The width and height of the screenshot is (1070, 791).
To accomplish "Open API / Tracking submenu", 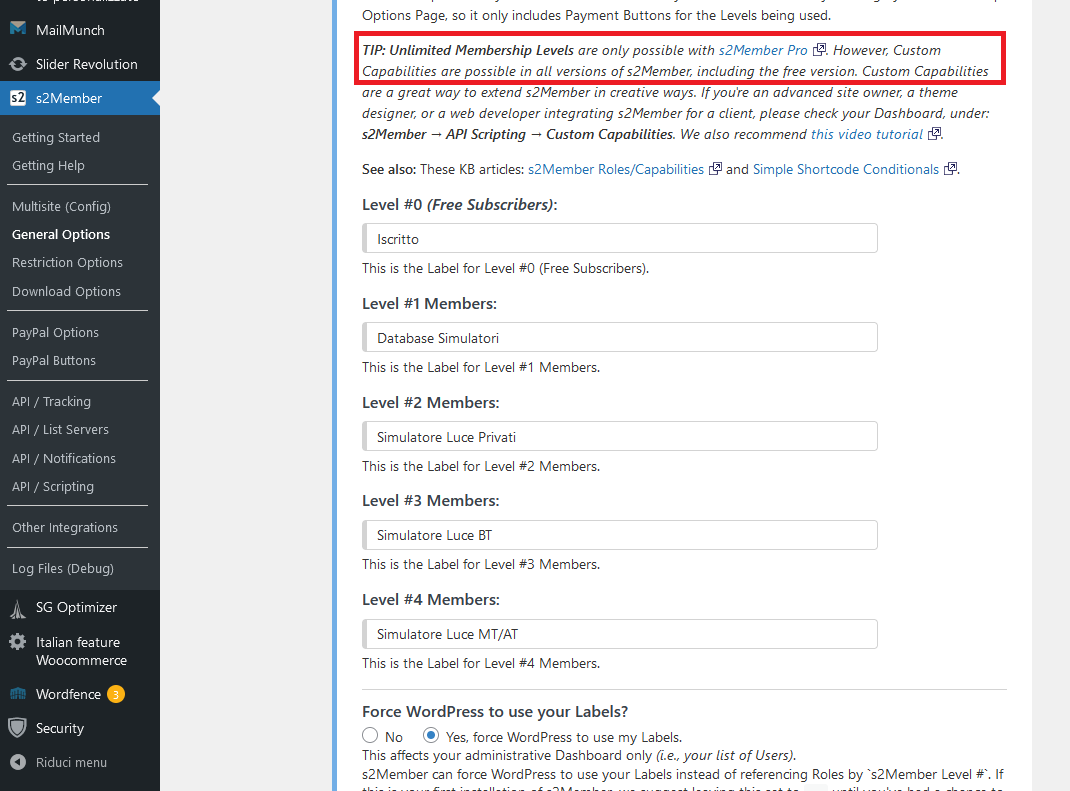I will [x=51, y=401].
